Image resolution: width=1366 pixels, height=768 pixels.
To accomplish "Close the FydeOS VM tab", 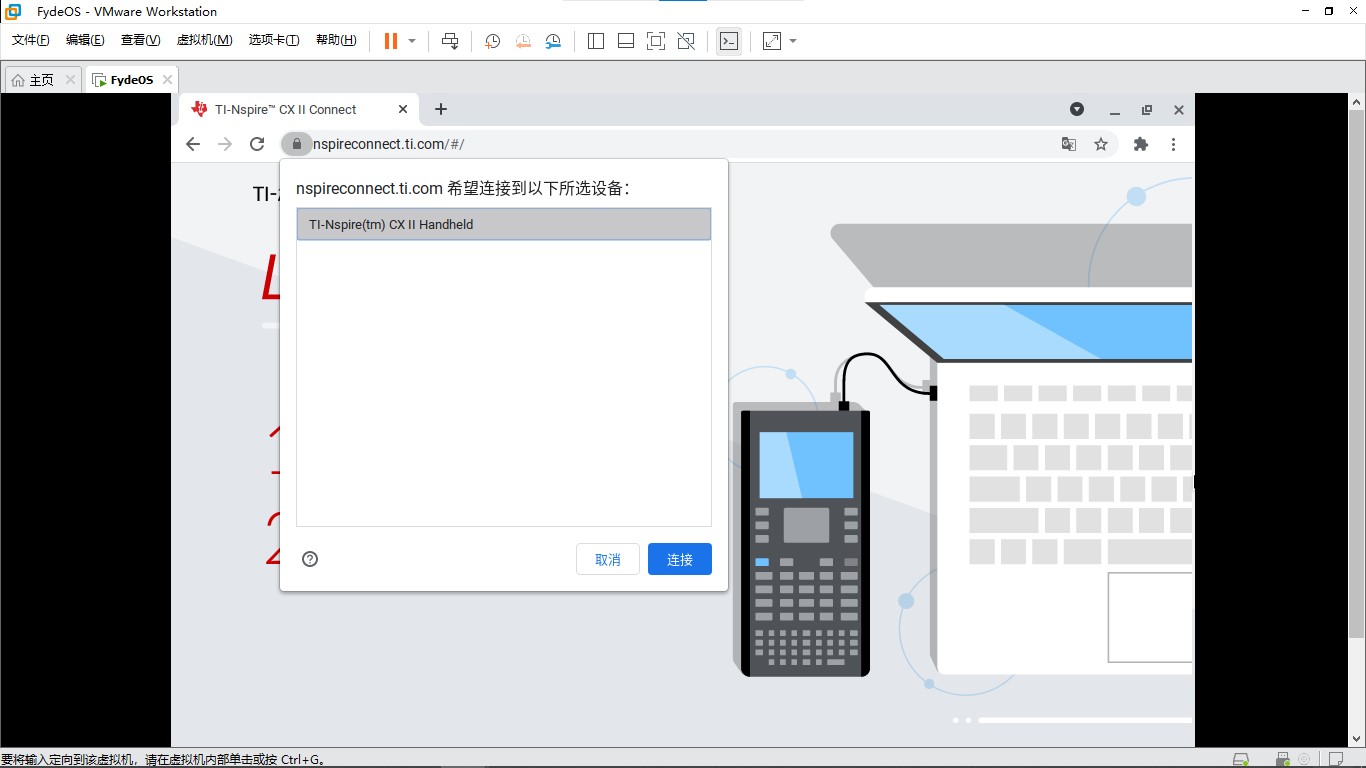I will (x=167, y=80).
